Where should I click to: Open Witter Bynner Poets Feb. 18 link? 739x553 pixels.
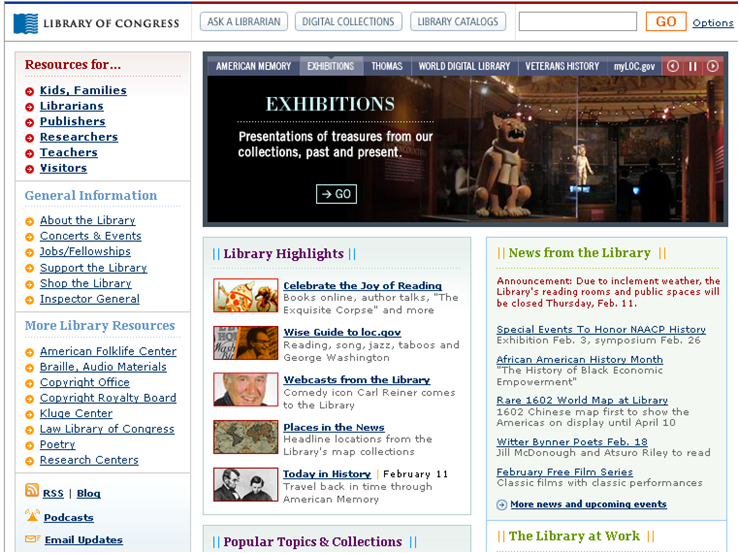[572, 442]
